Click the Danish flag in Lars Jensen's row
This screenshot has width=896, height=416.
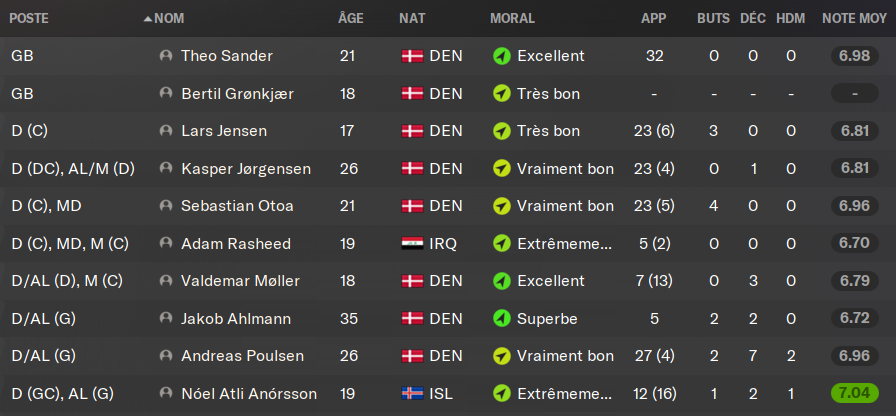click(411, 131)
